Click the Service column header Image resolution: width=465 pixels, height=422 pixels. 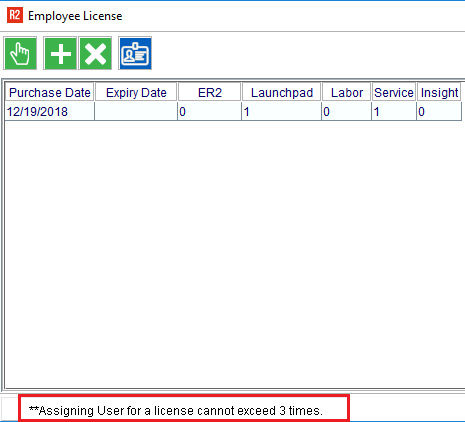[x=394, y=92]
